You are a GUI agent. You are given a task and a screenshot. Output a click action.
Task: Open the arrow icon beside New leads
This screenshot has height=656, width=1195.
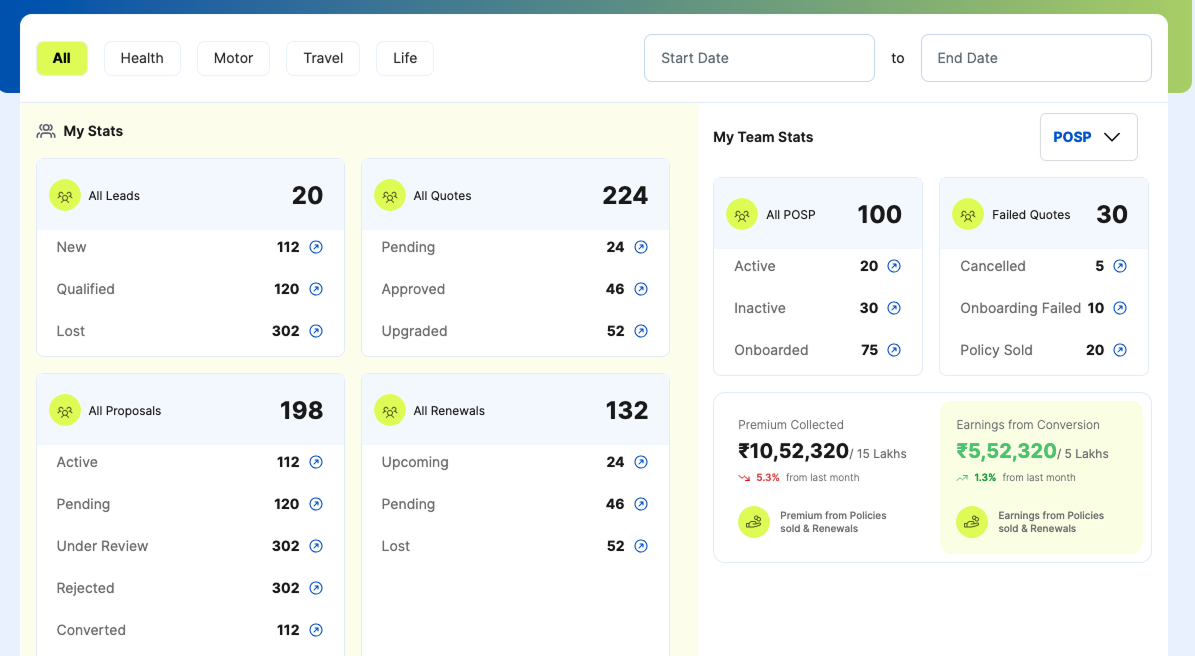click(316, 247)
